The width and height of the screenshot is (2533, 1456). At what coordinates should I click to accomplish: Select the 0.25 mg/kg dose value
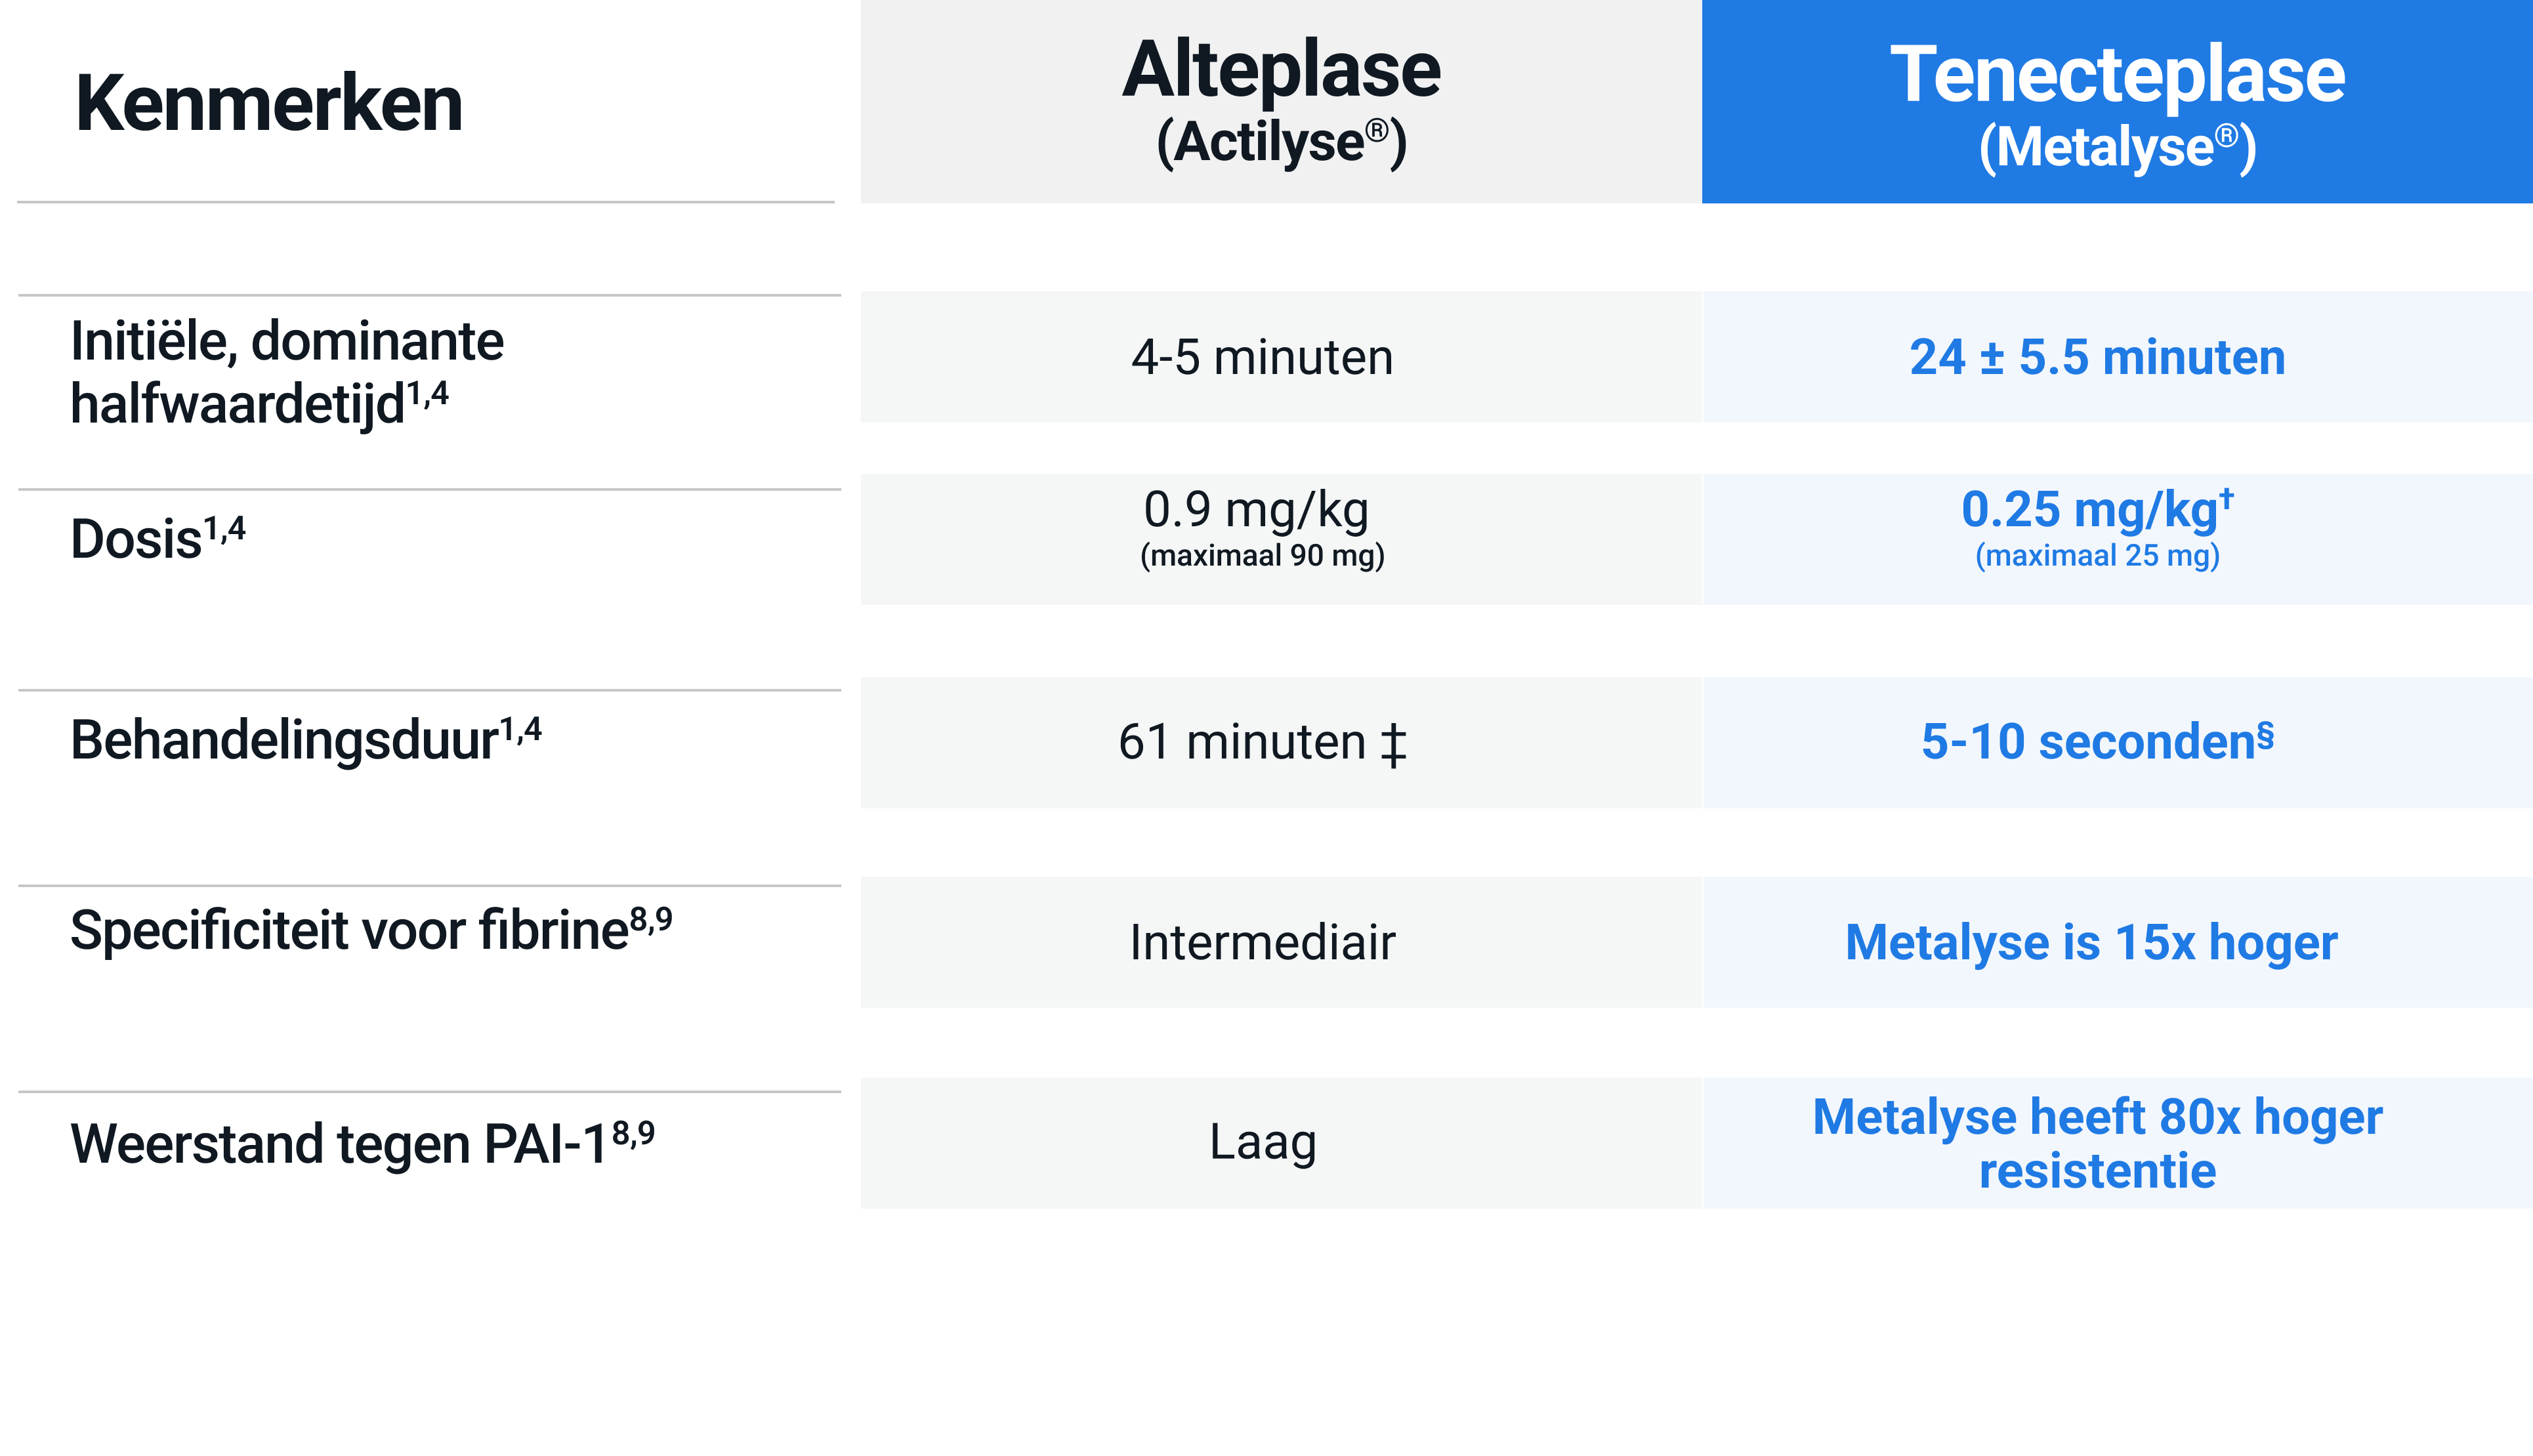click(2096, 510)
